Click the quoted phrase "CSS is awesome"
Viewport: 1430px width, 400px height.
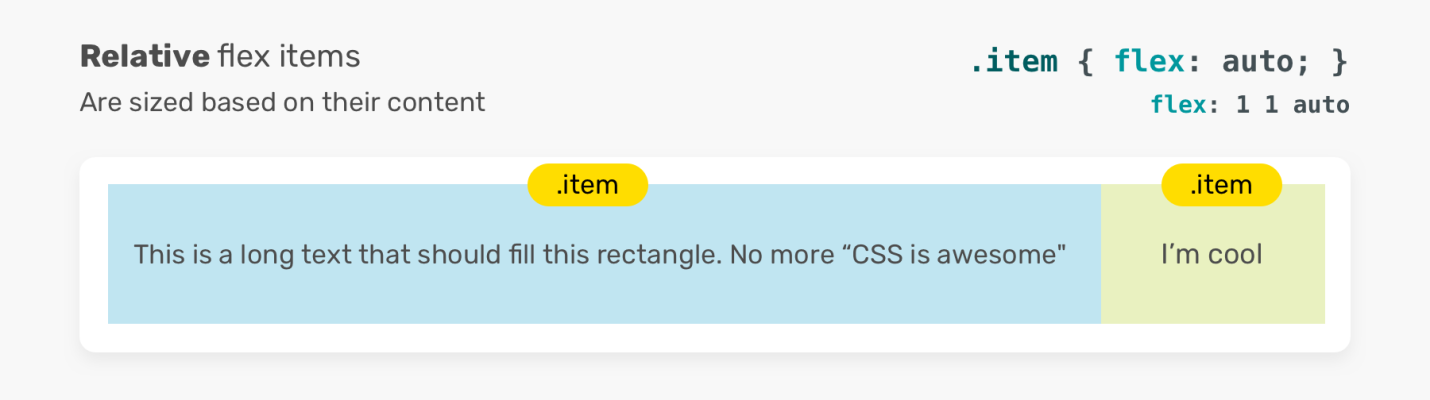tap(960, 255)
